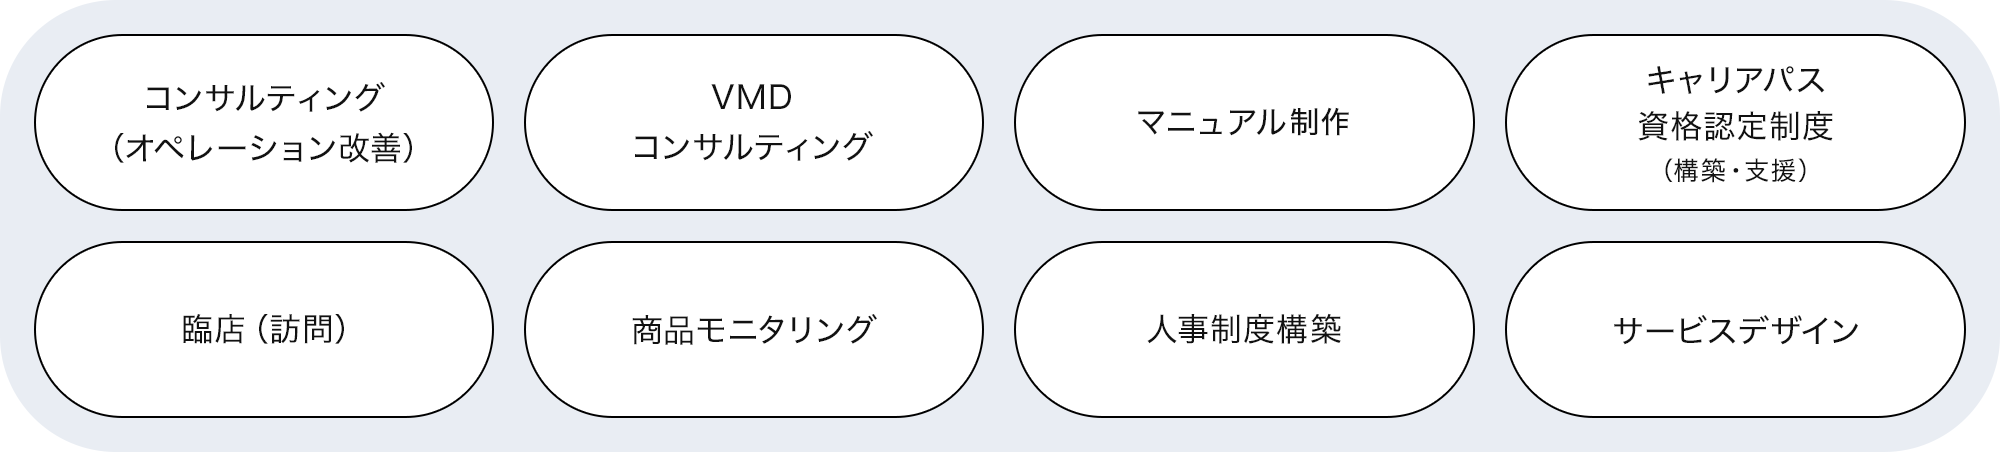Click the 資格認定制度 text line

click(1735, 126)
